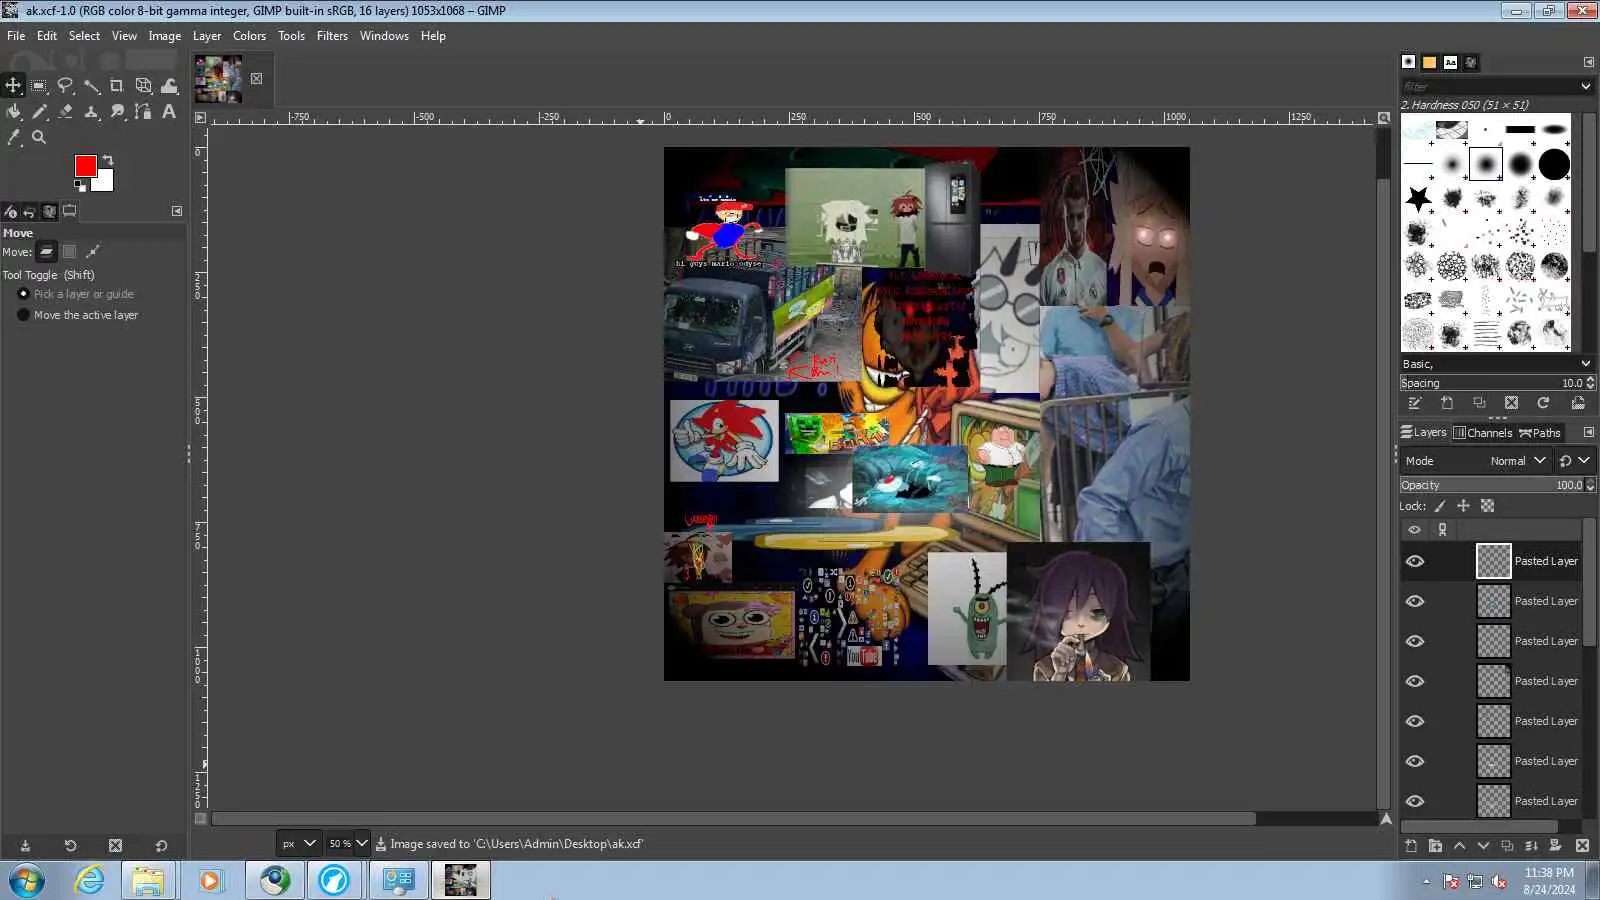Select the Zoom magnifier tool
Screen dimensions: 1600x900
[x=39, y=138]
